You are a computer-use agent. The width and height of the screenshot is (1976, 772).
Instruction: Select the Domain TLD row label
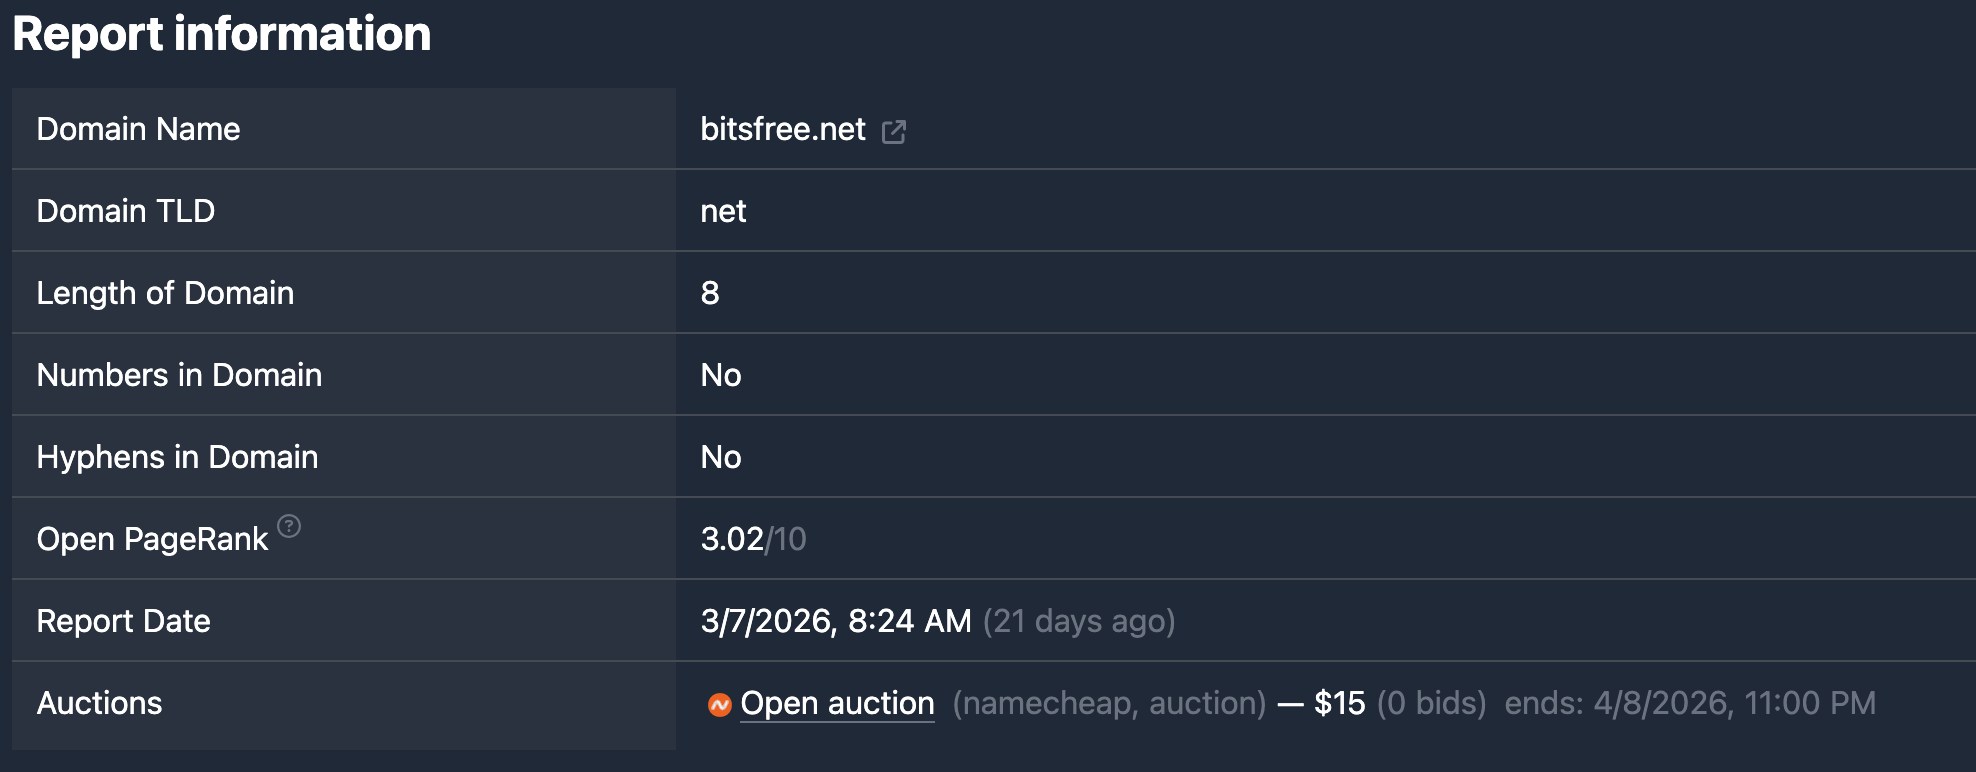pos(124,211)
